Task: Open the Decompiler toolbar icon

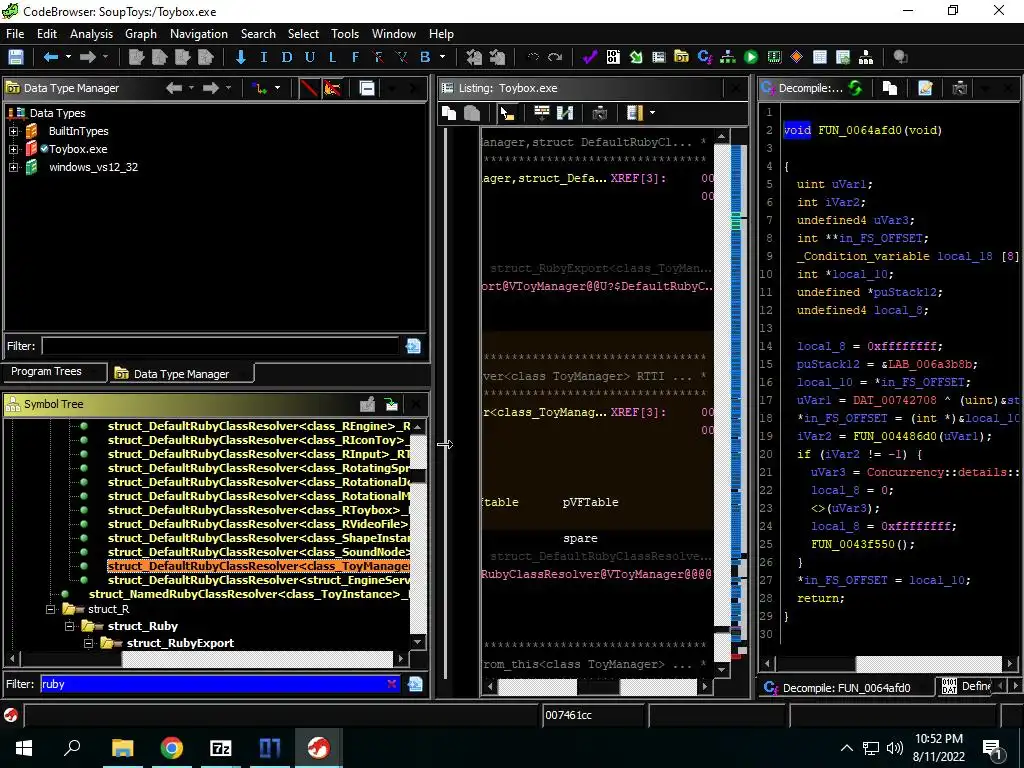Action: [x=705, y=57]
